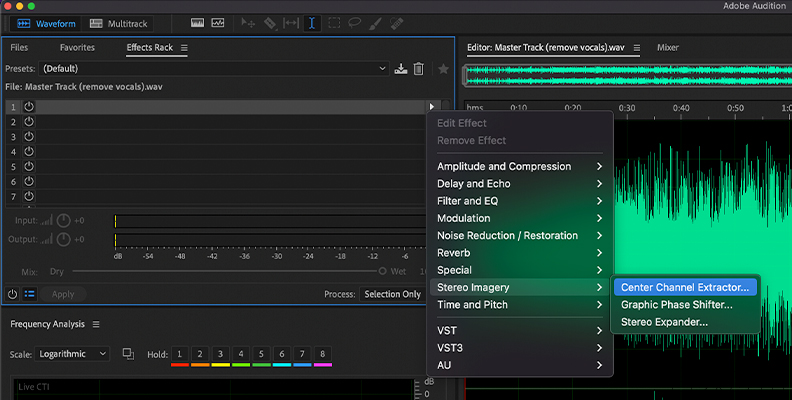Click the Dry/Wet mix slider handle

click(x=382, y=271)
